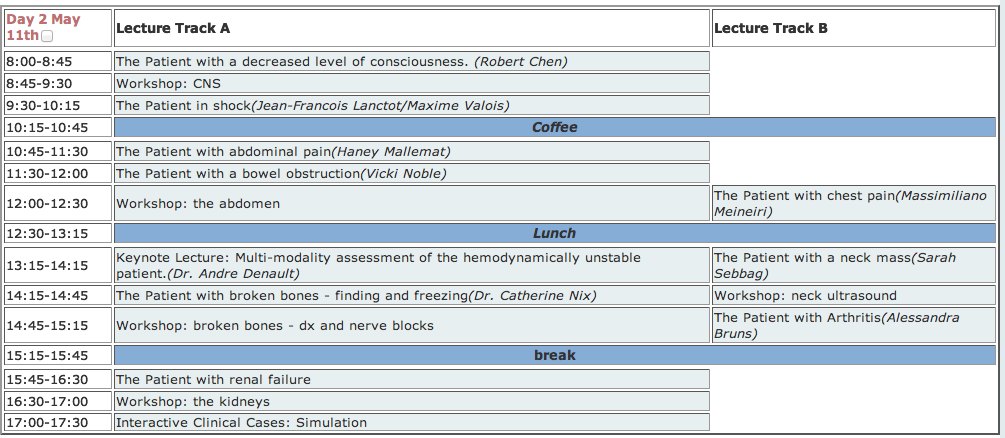Select The Patient in shock lecture

click(x=313, y=106)
